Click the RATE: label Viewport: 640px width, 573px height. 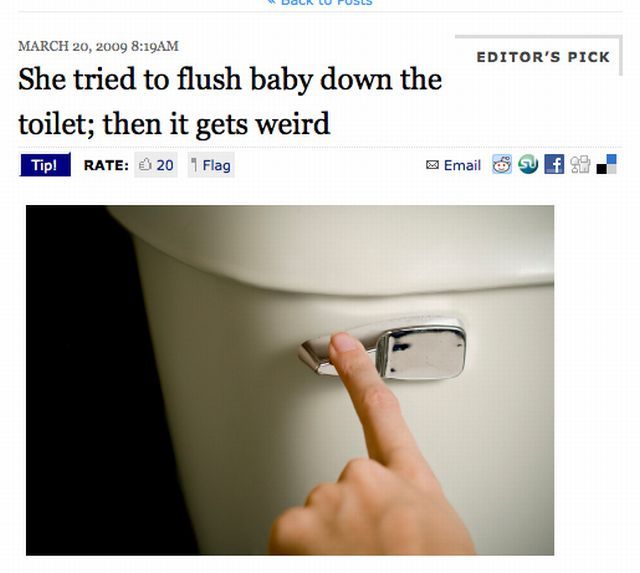pos(106,165)
